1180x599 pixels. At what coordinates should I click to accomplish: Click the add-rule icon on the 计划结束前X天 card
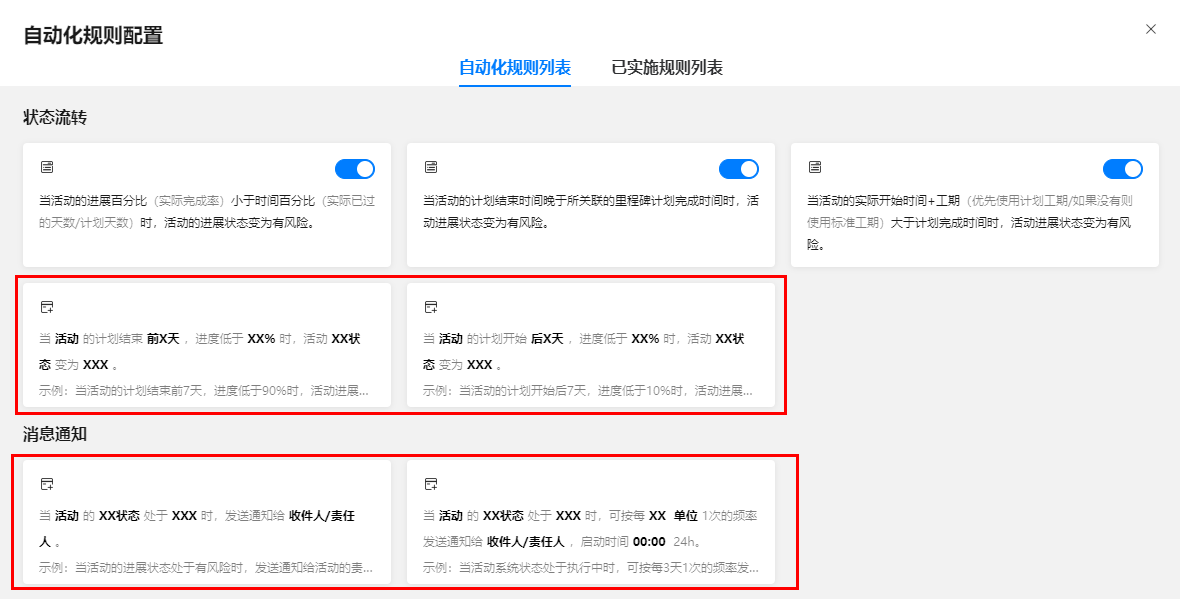[x=47, y=306]
